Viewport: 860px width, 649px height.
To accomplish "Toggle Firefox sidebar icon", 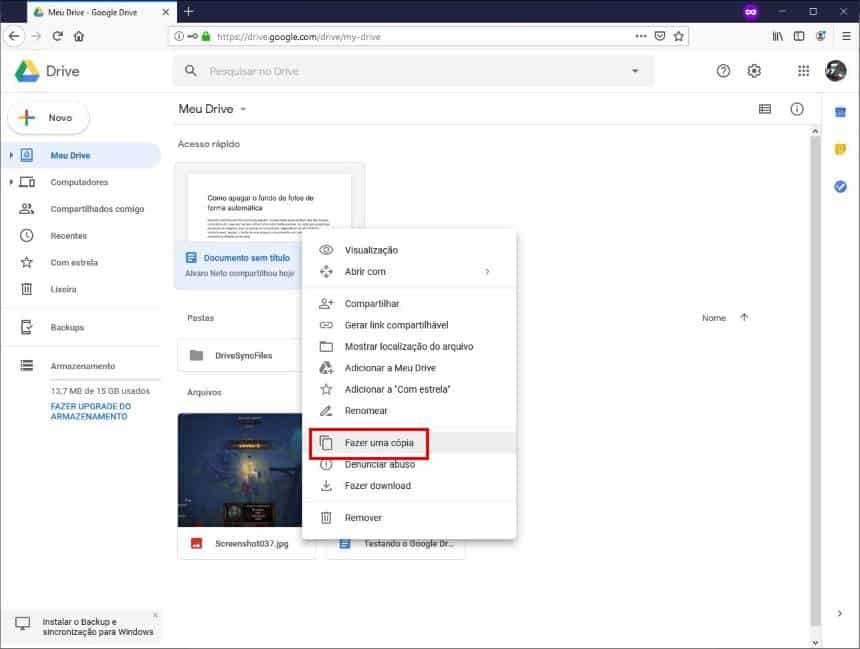I will [799, 36].
